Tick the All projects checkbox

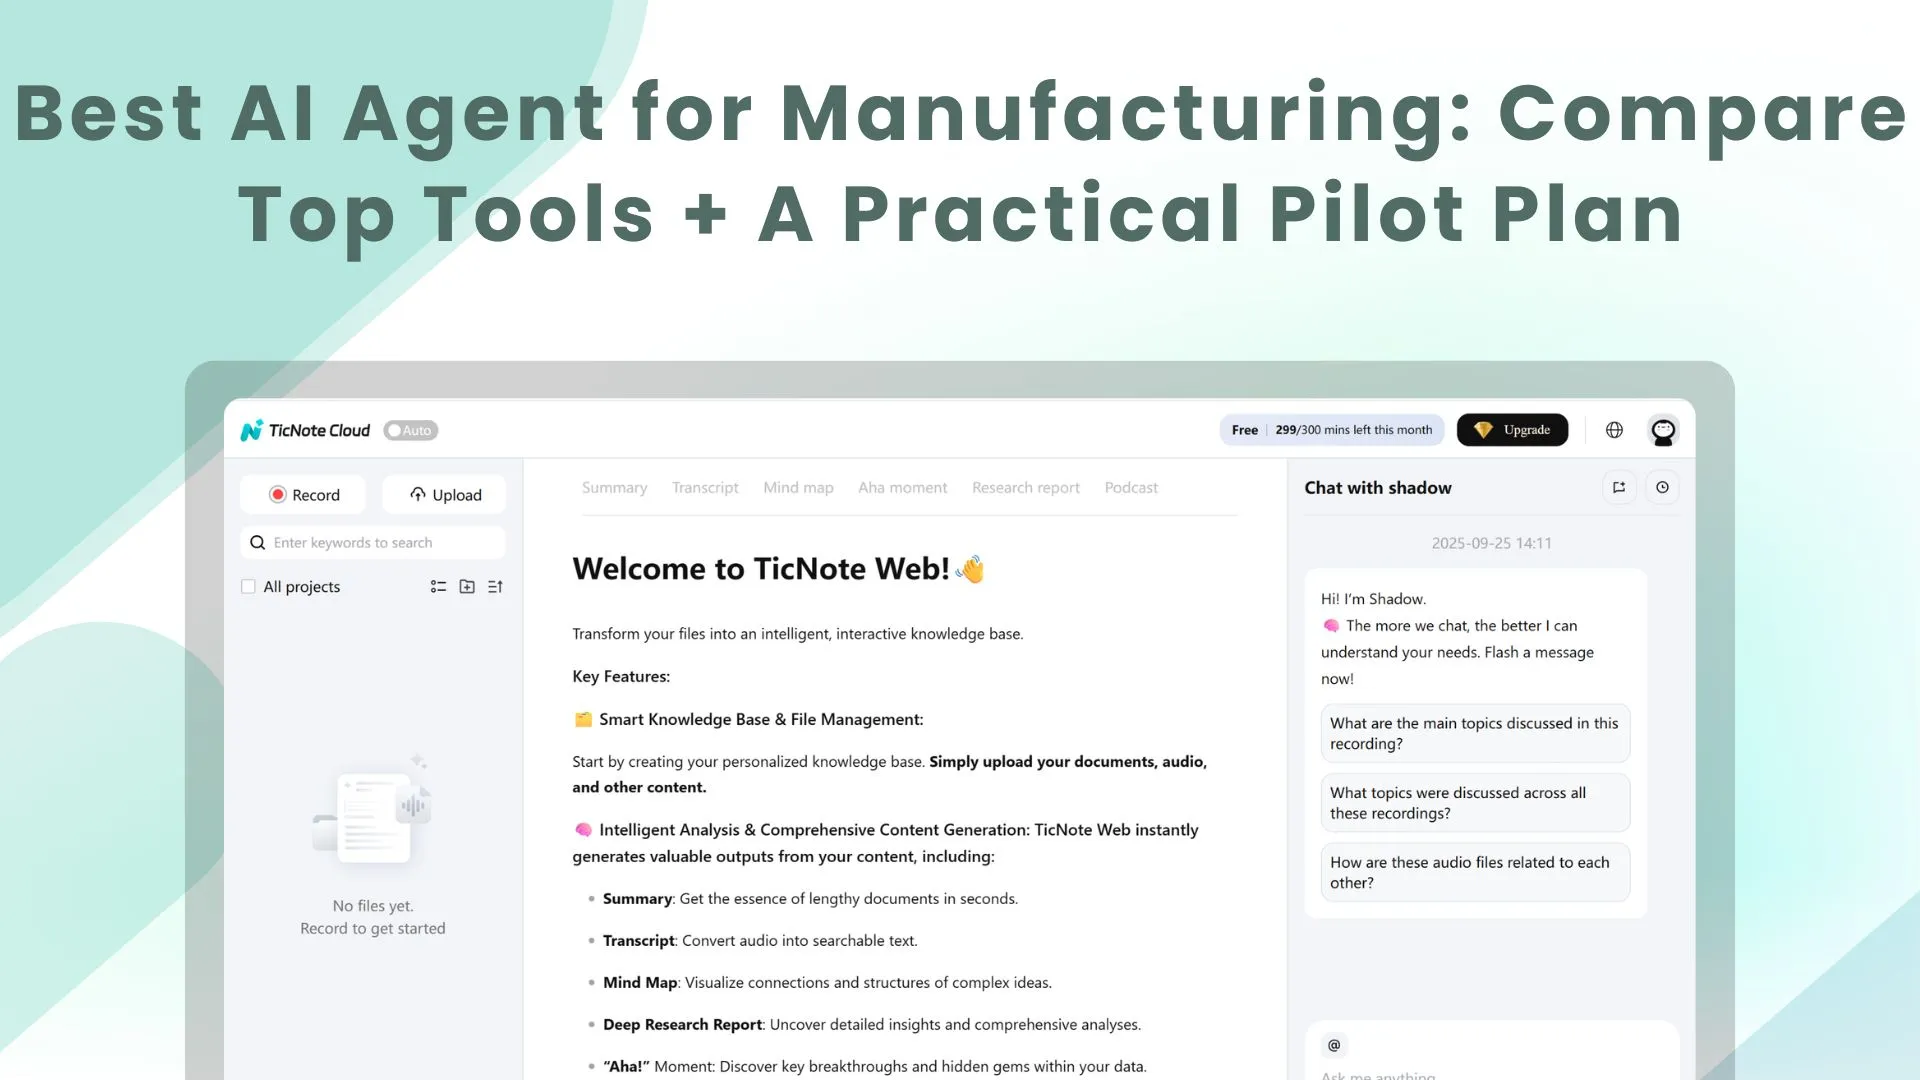(248, 587)
